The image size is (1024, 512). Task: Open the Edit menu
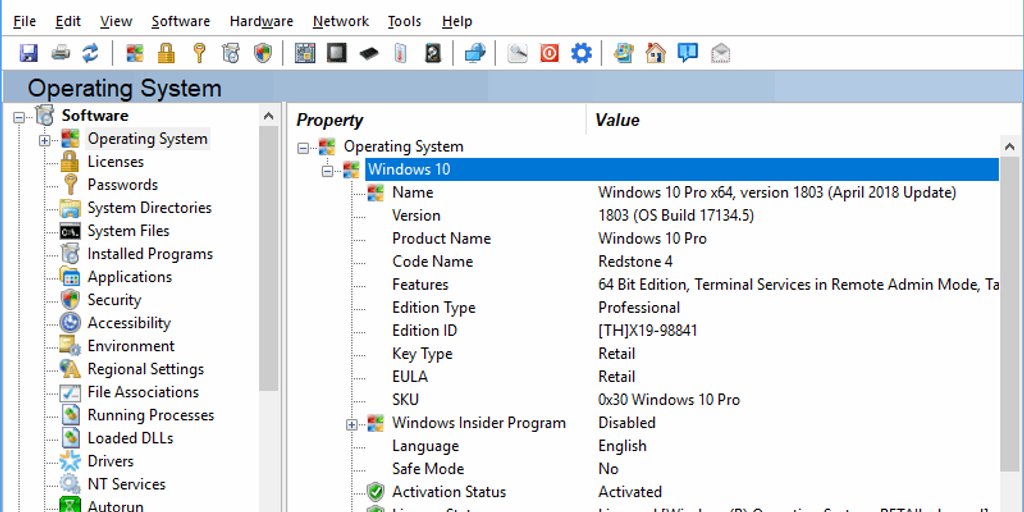point(68,21)
